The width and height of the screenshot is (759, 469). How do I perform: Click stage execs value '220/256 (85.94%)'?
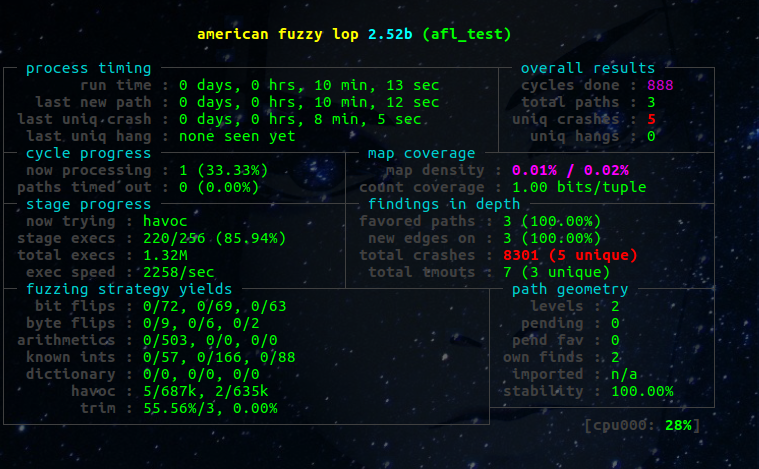pos(215,238)
